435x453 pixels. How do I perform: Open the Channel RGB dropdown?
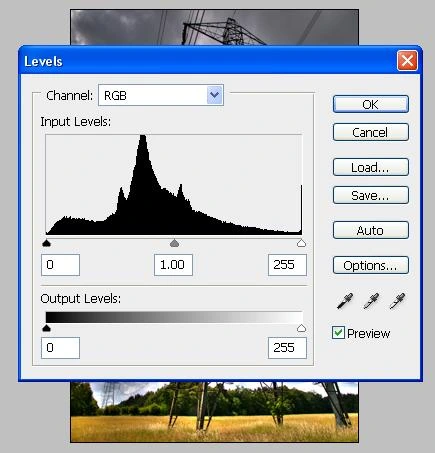click(161, 95)
